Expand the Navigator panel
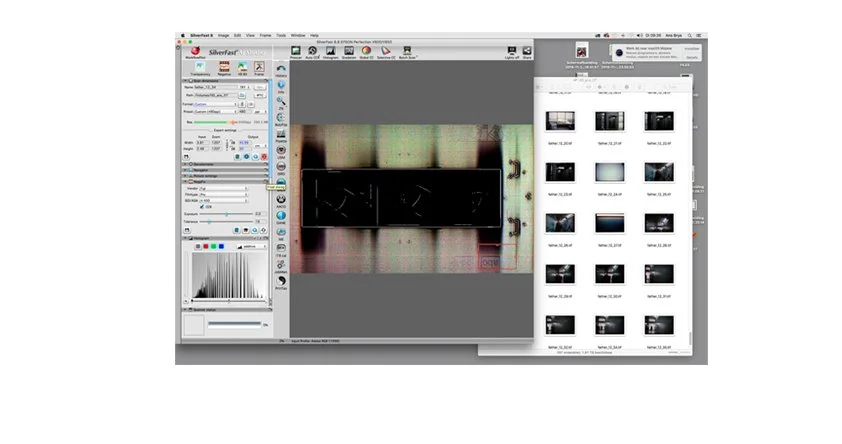Viewport: 842px width, 444px height. [186, 170]
